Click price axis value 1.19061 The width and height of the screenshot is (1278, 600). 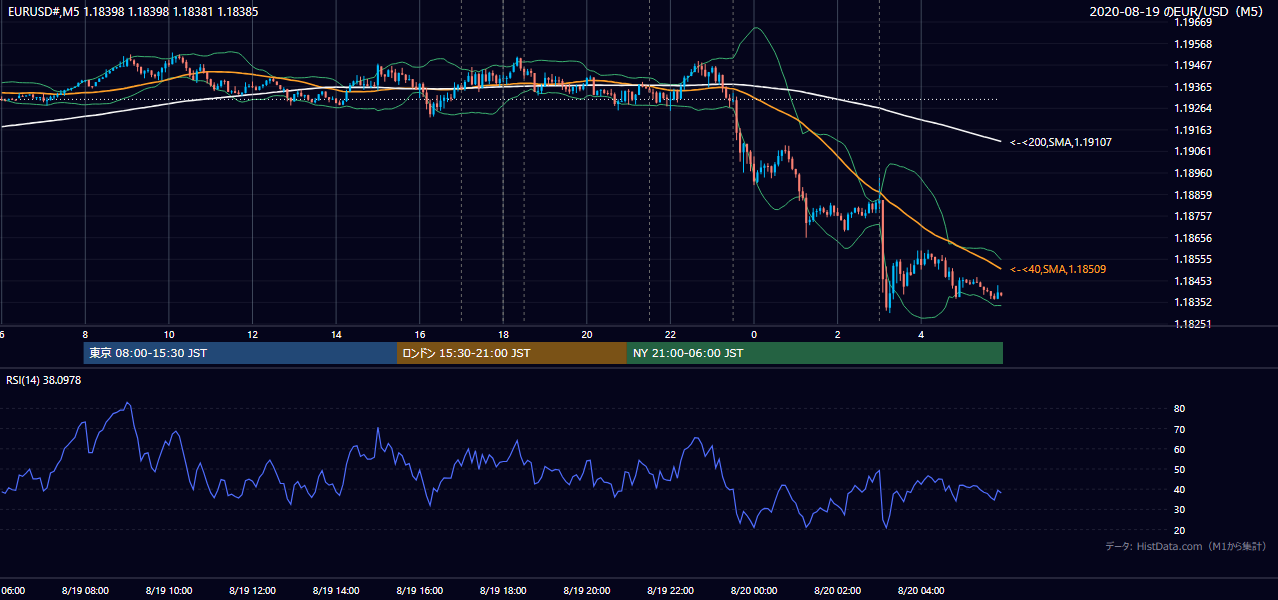[x=1192, y=152]
